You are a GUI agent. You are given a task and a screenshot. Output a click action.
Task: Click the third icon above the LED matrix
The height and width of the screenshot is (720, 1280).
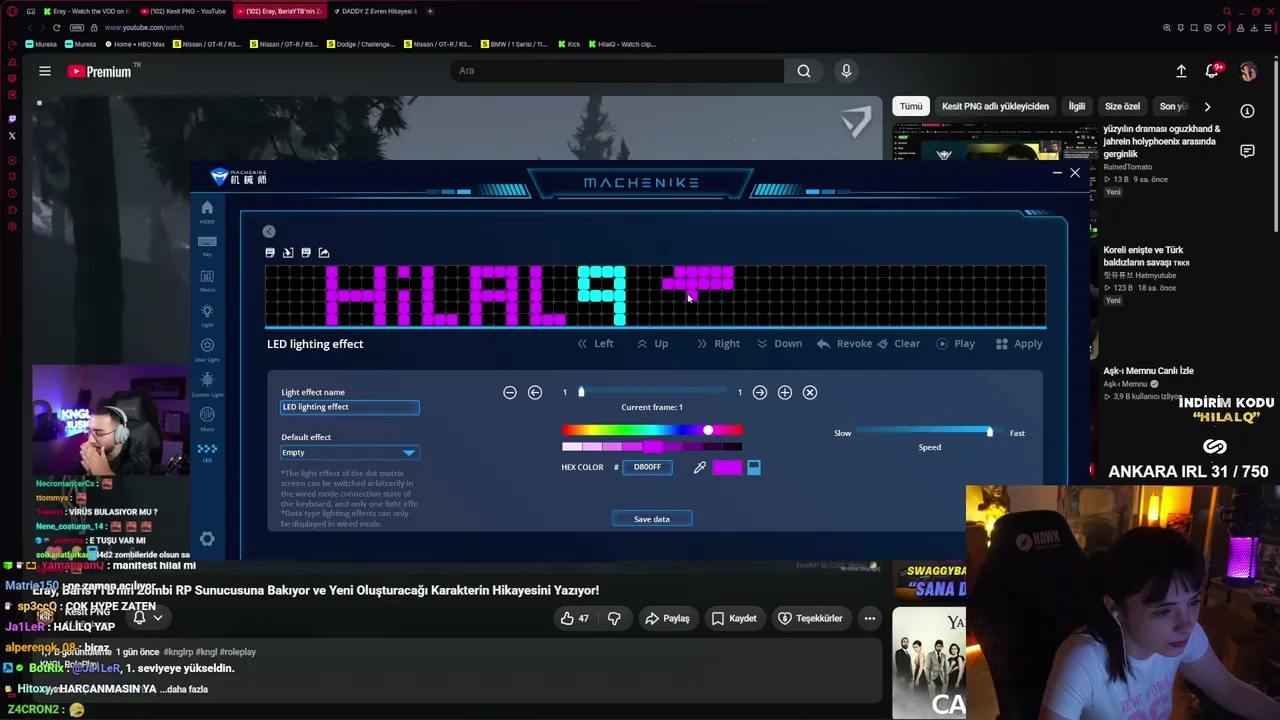click(x=306, y=253)
